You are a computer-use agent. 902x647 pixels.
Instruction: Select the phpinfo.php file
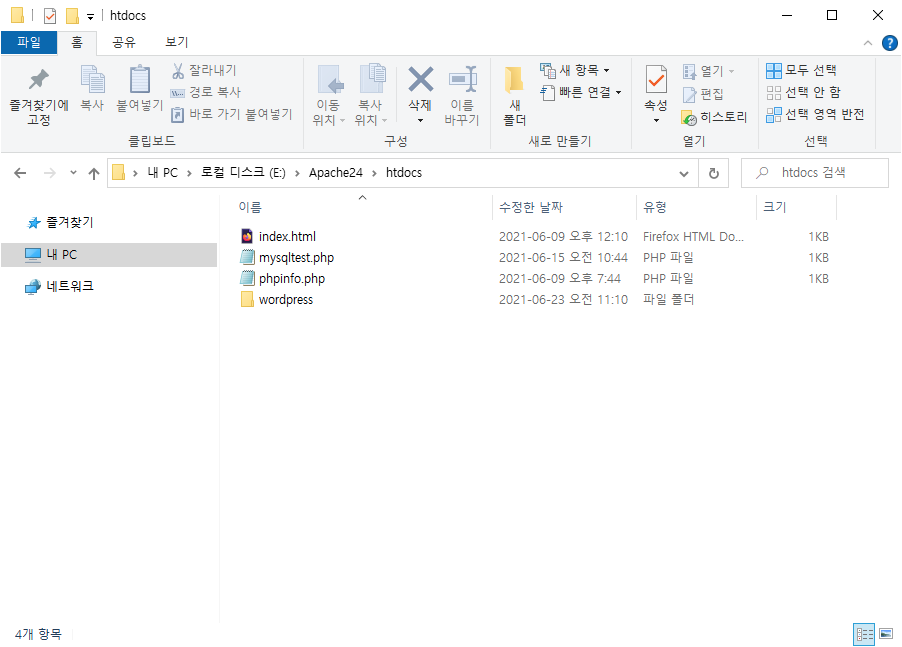(292, 279)
